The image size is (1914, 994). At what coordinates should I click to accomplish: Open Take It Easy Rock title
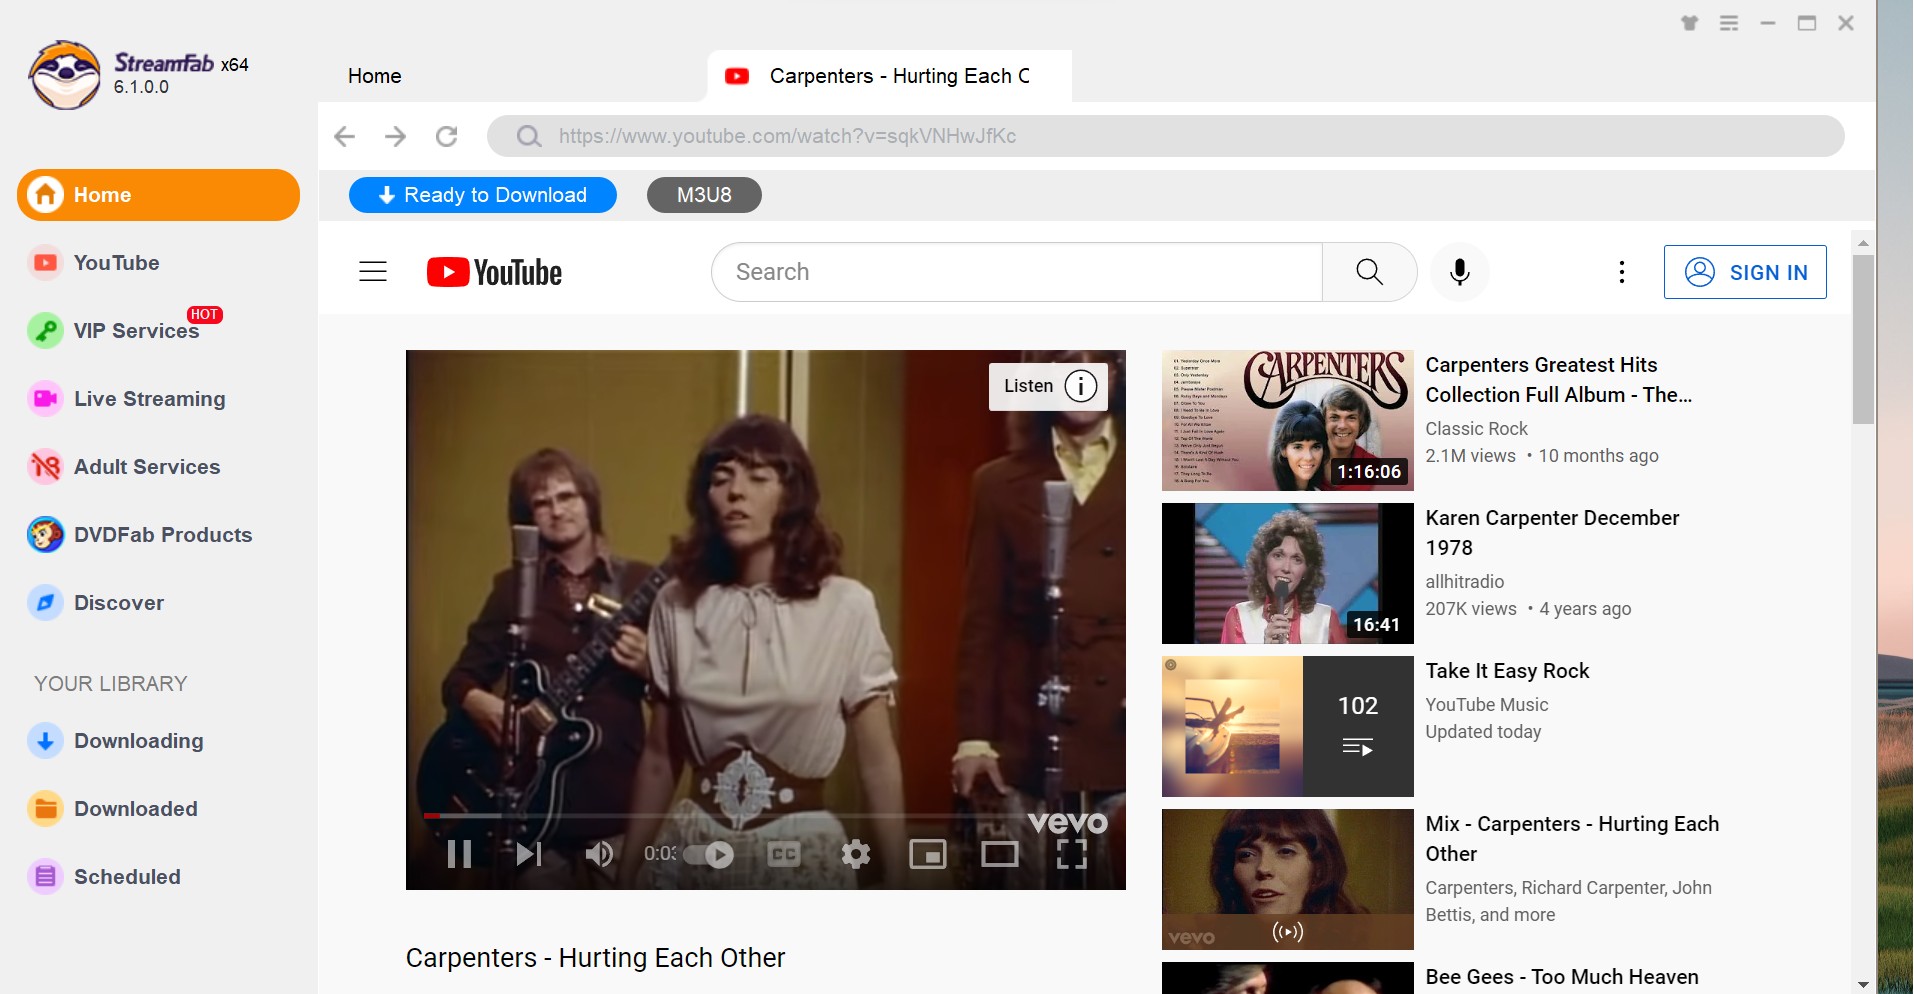1507,671
